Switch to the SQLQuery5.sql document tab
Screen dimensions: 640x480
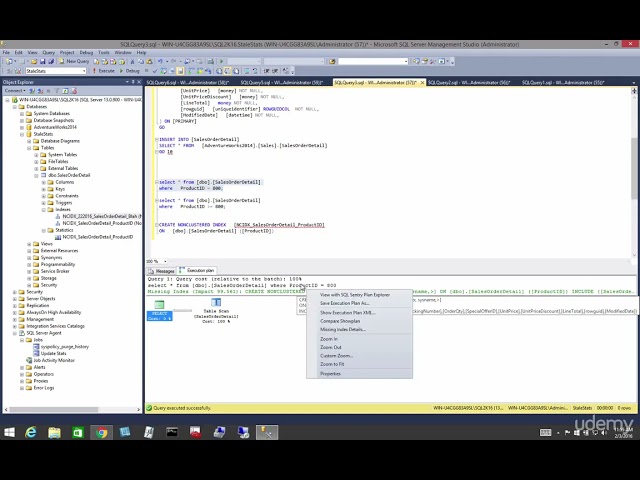pyautogui.click(x=282, y=82)
